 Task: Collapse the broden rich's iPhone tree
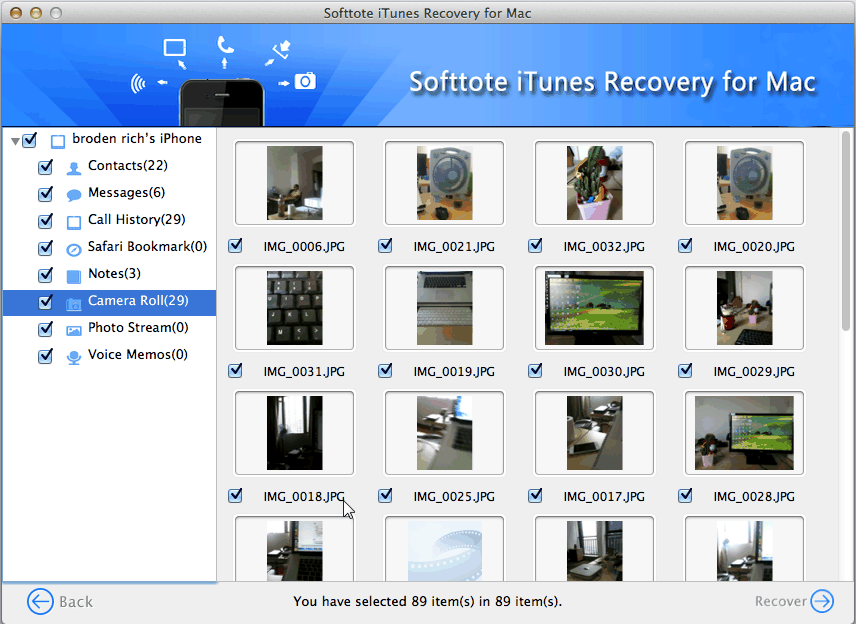click(x=15, y=141)
